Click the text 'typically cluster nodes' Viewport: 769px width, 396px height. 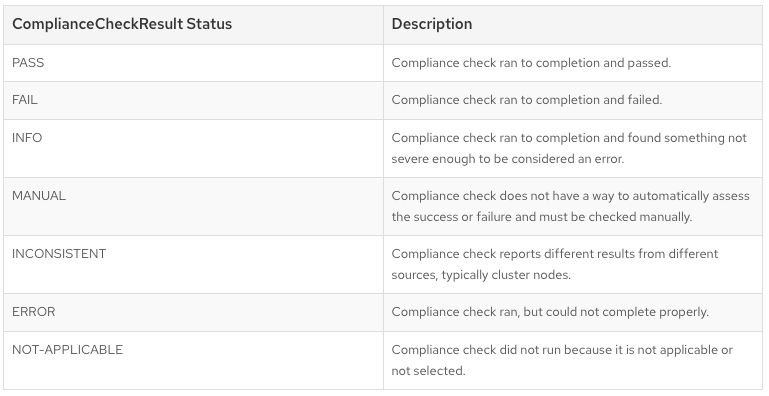506,275
